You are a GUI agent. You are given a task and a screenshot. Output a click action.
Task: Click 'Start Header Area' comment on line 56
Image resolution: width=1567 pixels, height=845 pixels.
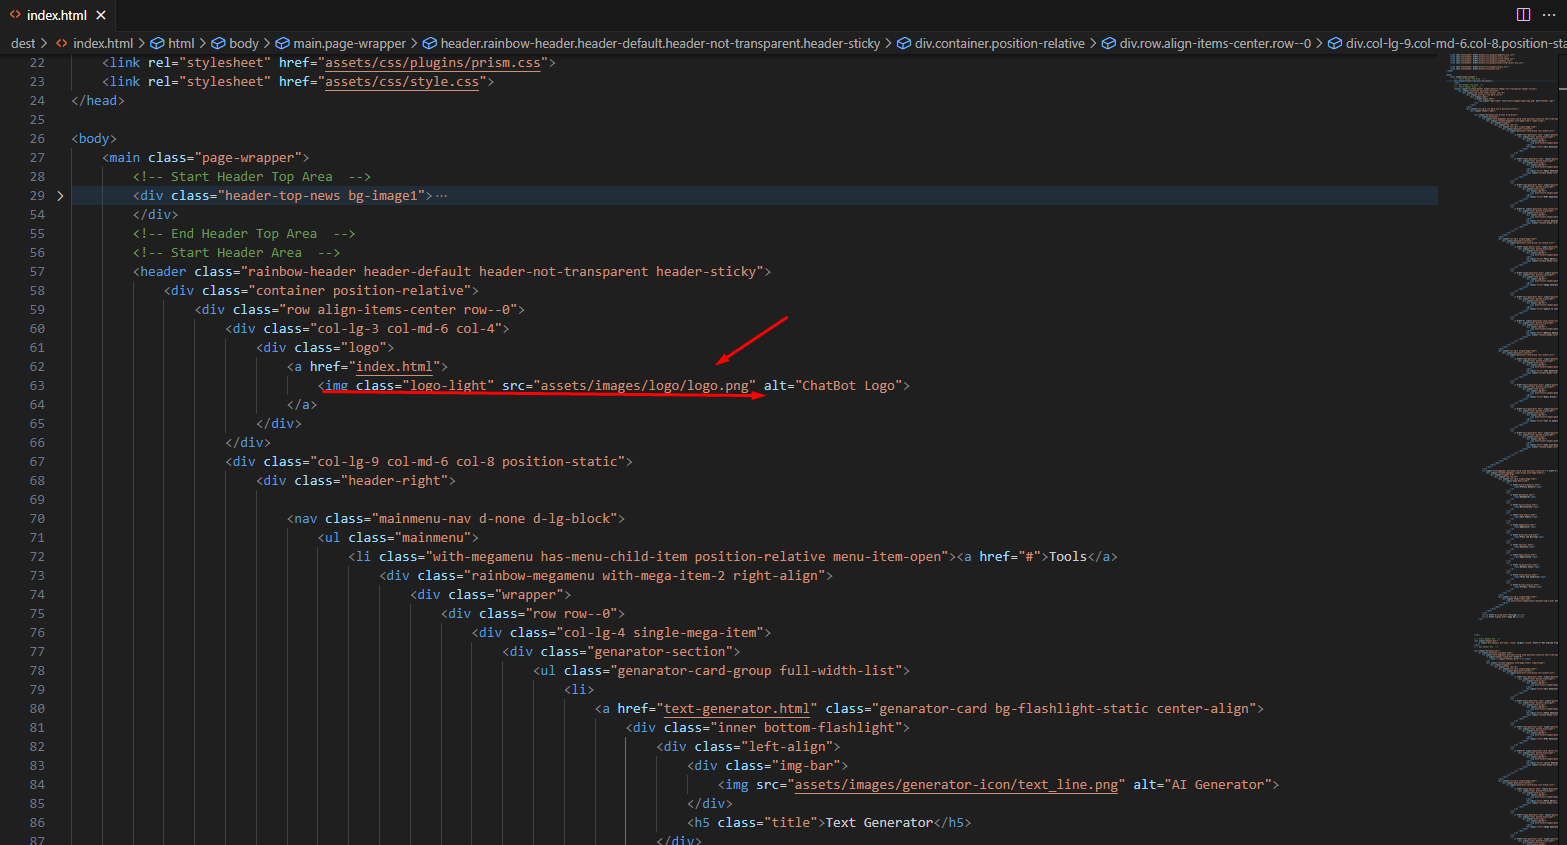pyautogui.click(x=236, y=253)
